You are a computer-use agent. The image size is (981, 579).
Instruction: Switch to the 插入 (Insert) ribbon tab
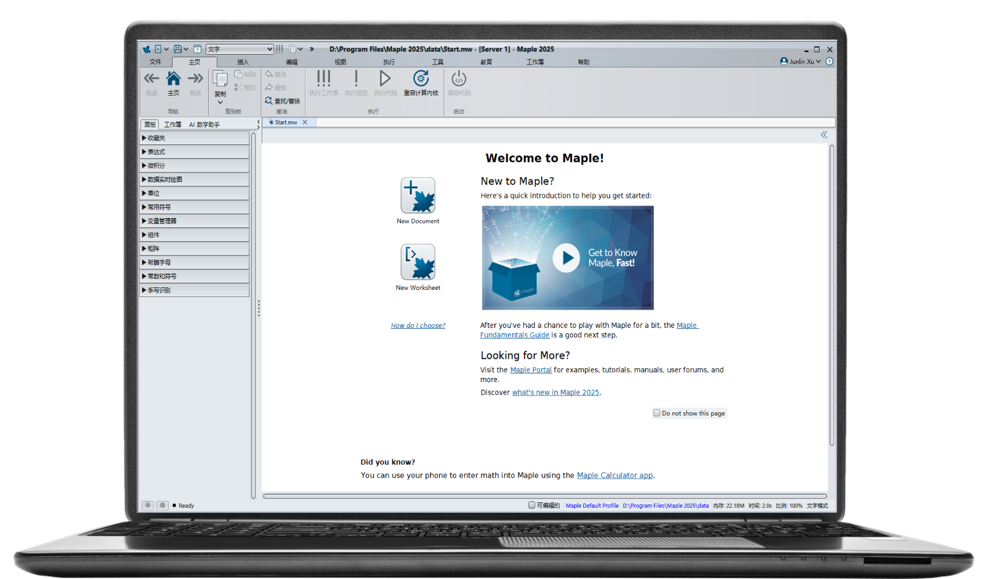(243, 62)
